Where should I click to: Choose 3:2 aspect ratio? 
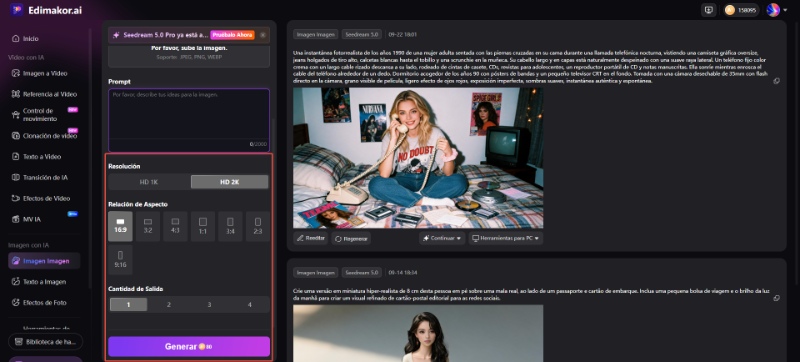click(148, 226)
